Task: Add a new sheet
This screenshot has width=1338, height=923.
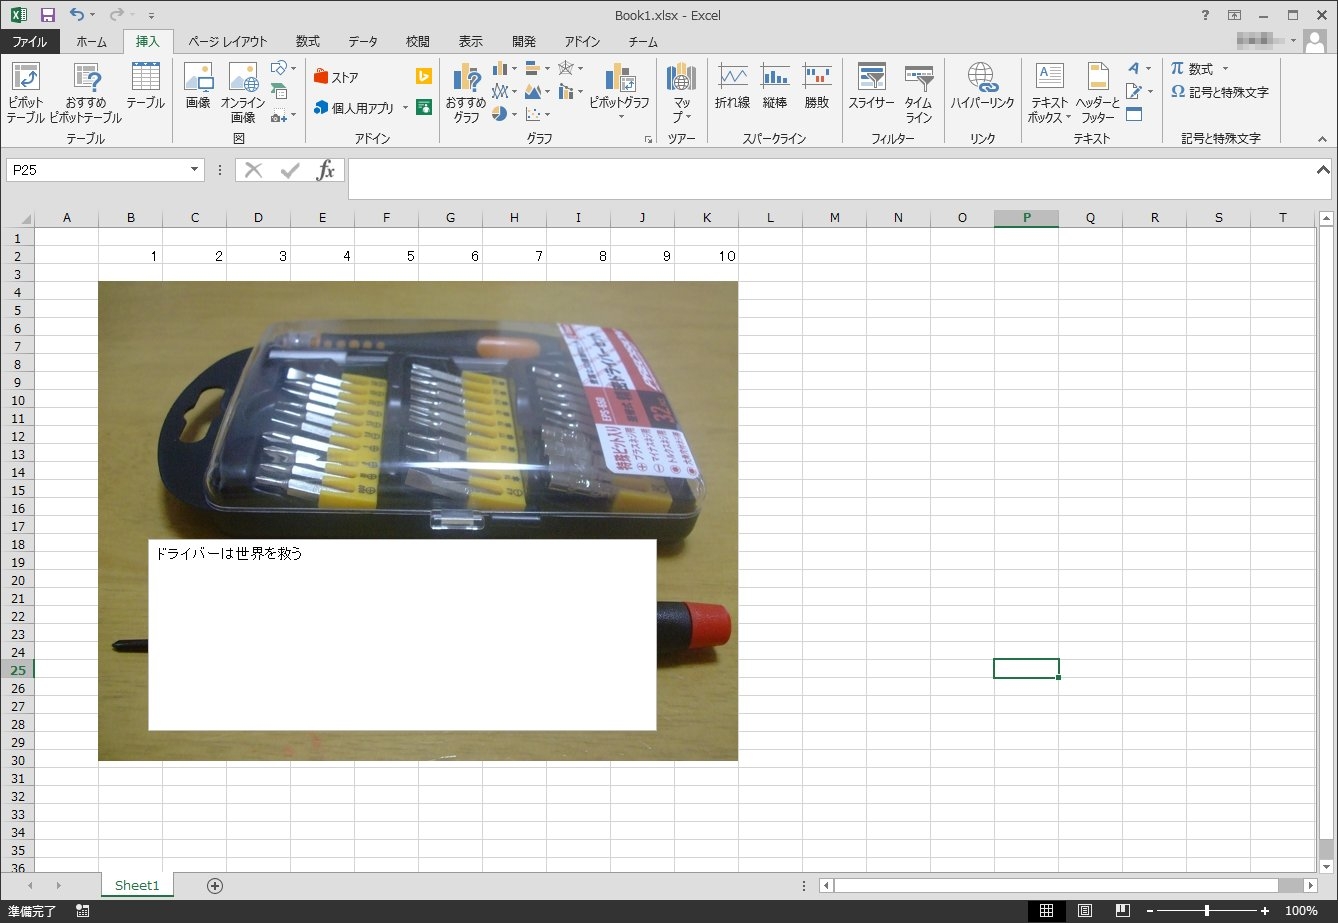Action: (214, 886)
